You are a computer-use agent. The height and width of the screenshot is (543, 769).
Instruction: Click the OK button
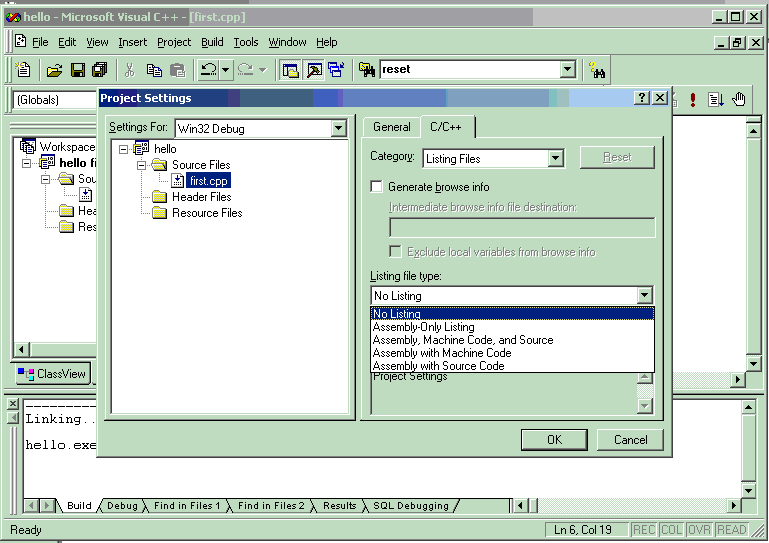click(554, 440)
